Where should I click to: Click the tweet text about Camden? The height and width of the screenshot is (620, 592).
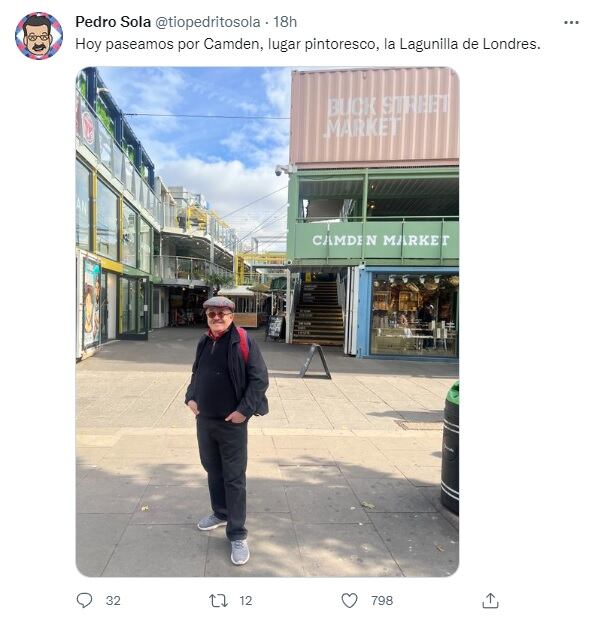(308, 44)
